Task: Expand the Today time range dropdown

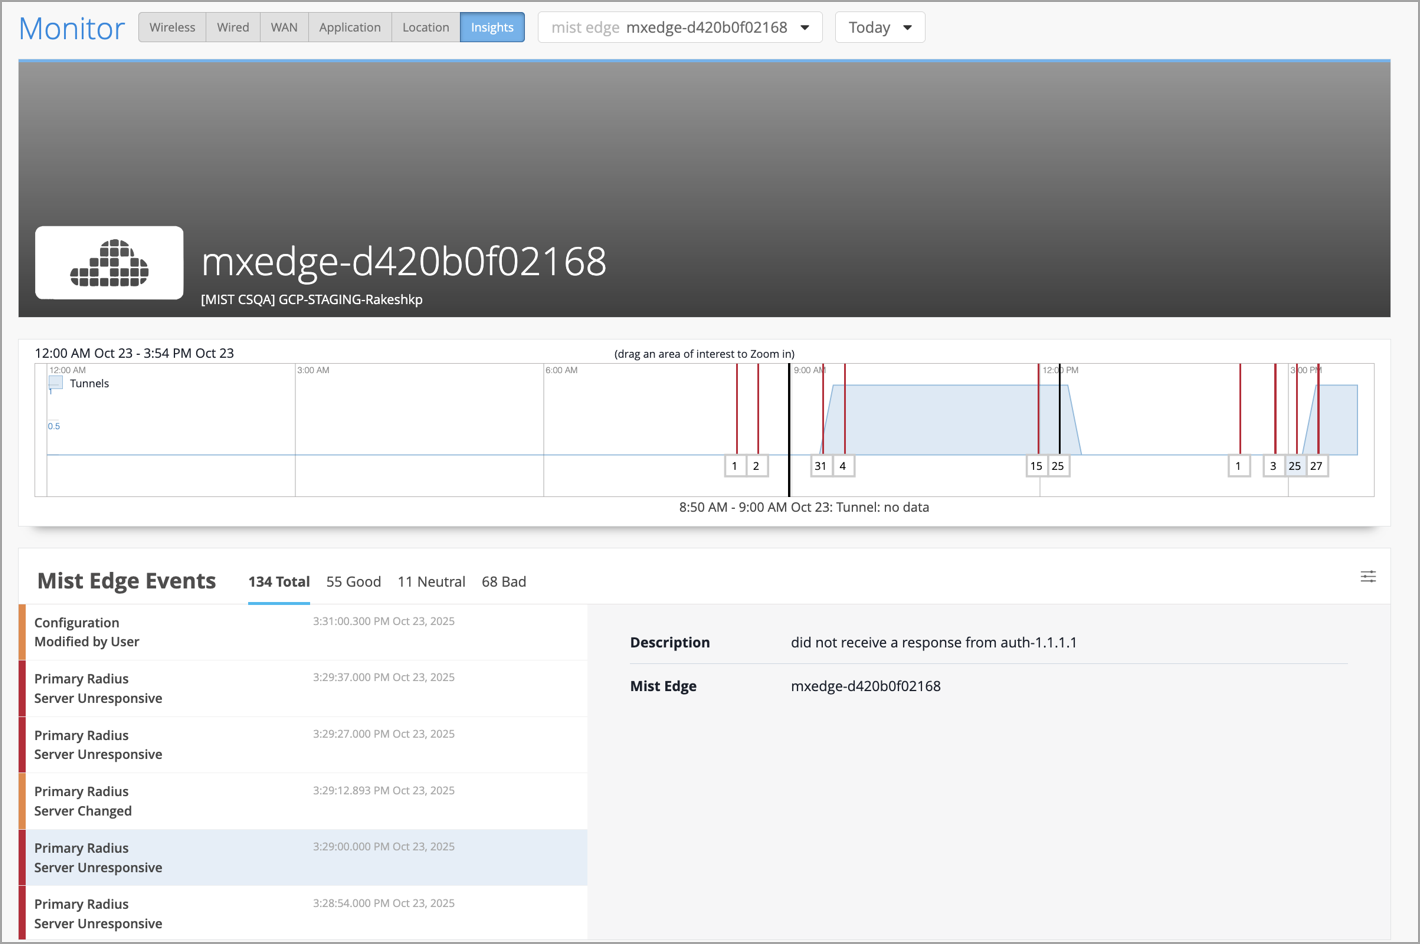Action: pyautogui.click(x=880, y=28)
